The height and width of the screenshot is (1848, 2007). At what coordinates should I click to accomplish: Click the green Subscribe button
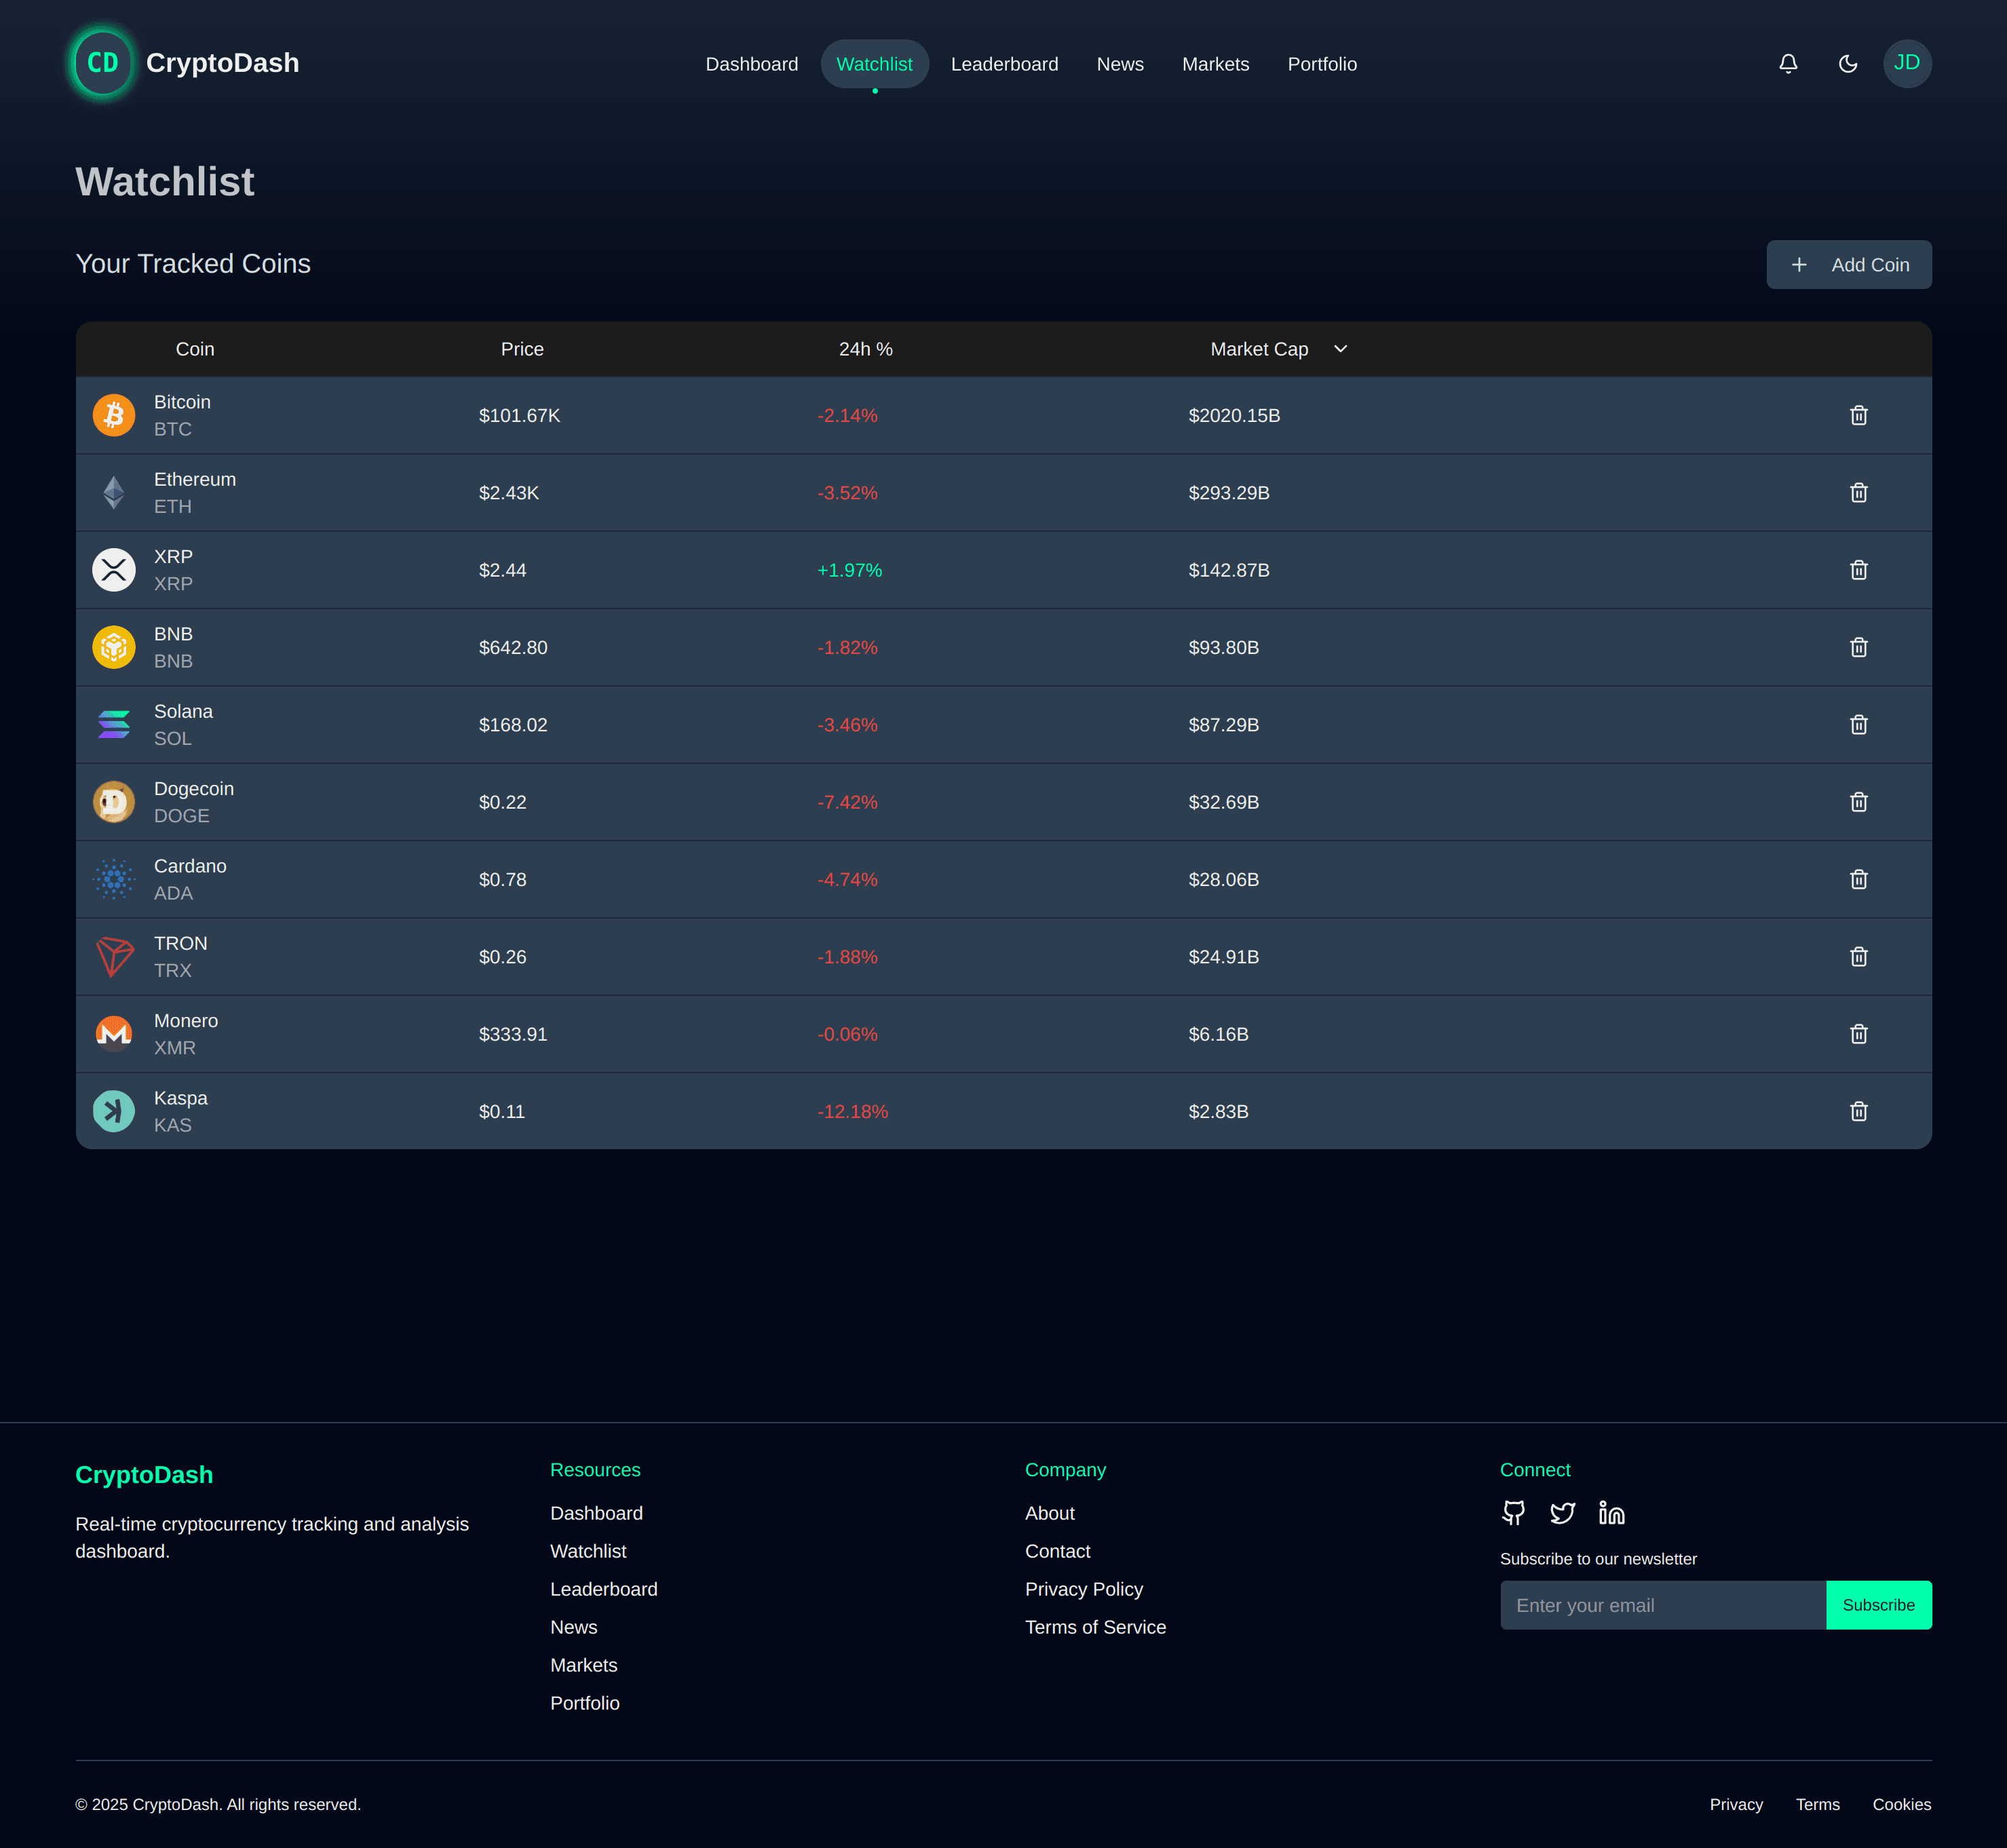click(x=1878, y=1605)
